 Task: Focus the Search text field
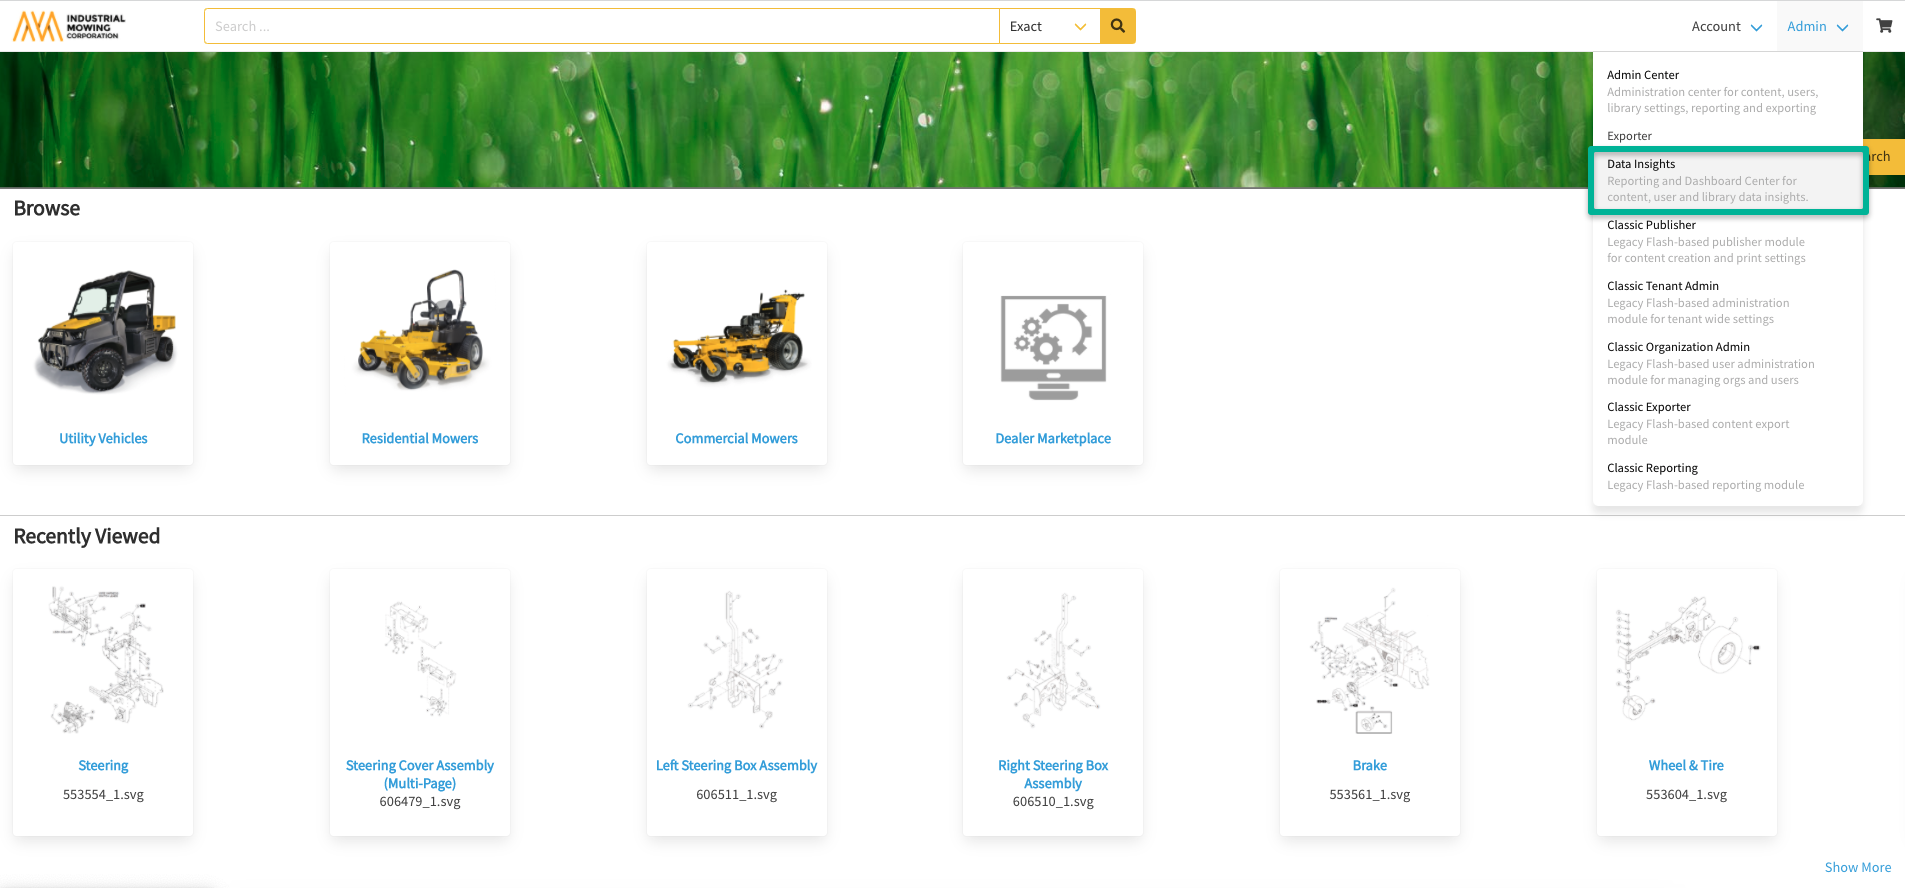(x=600, y=27)
